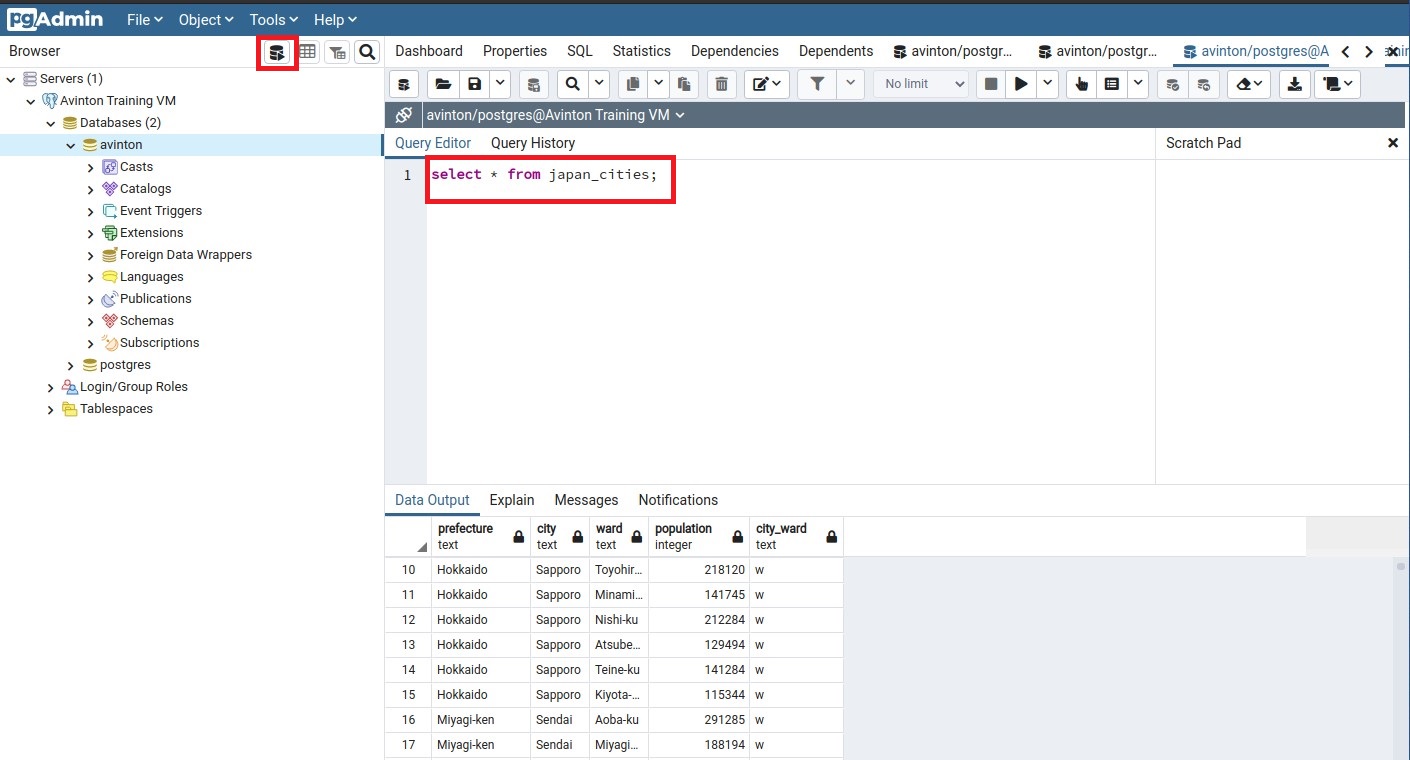This screenshot has width=1410, height=760.
Task: Collapse the Databases (2) node
Action: [x=51, y=123]
